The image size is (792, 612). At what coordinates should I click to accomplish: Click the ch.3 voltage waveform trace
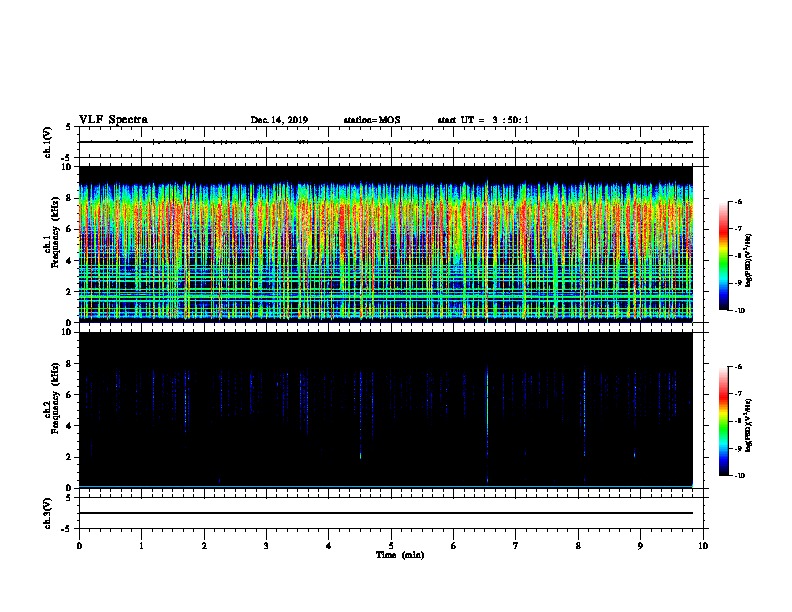click(x=386, y=513)
